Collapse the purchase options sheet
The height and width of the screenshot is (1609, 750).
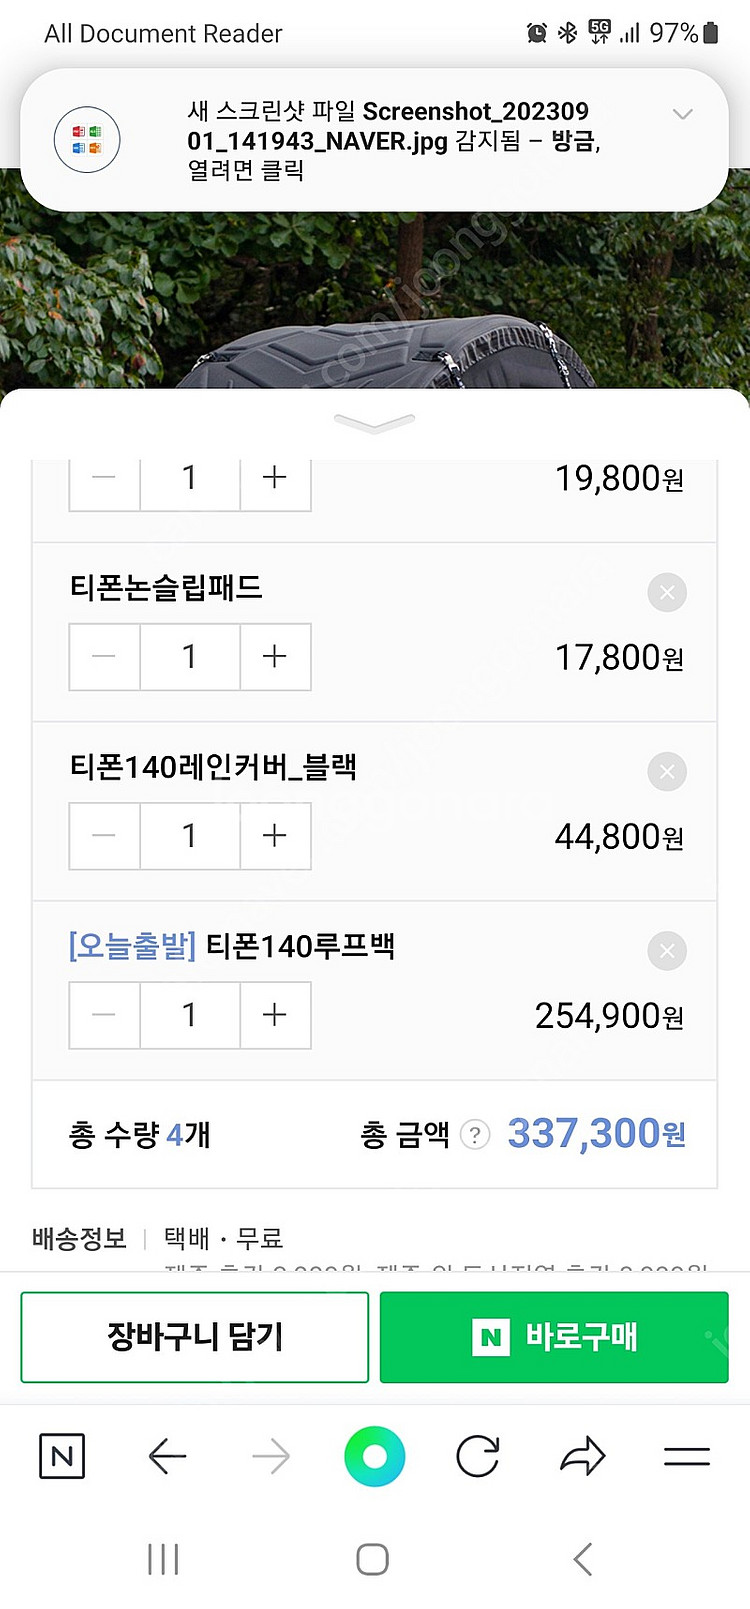pyautogui.click(x=374, y=423)
